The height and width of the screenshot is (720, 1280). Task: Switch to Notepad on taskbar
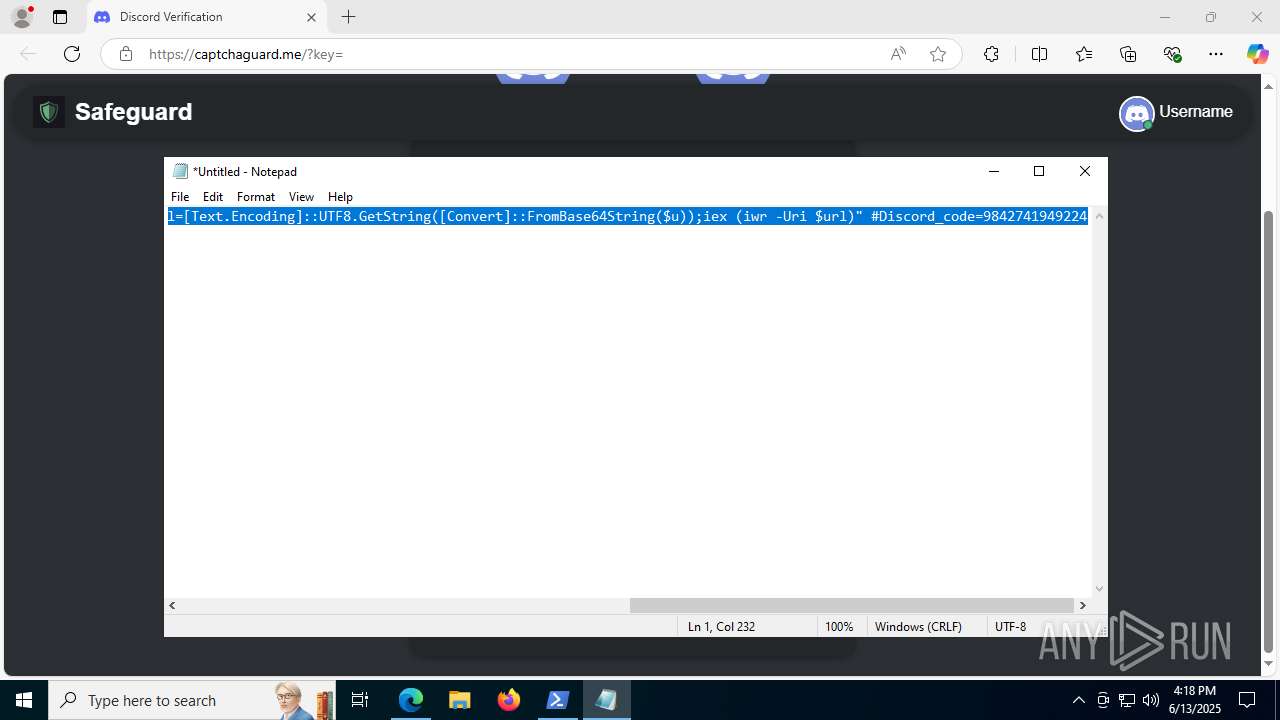coord(606,700)
